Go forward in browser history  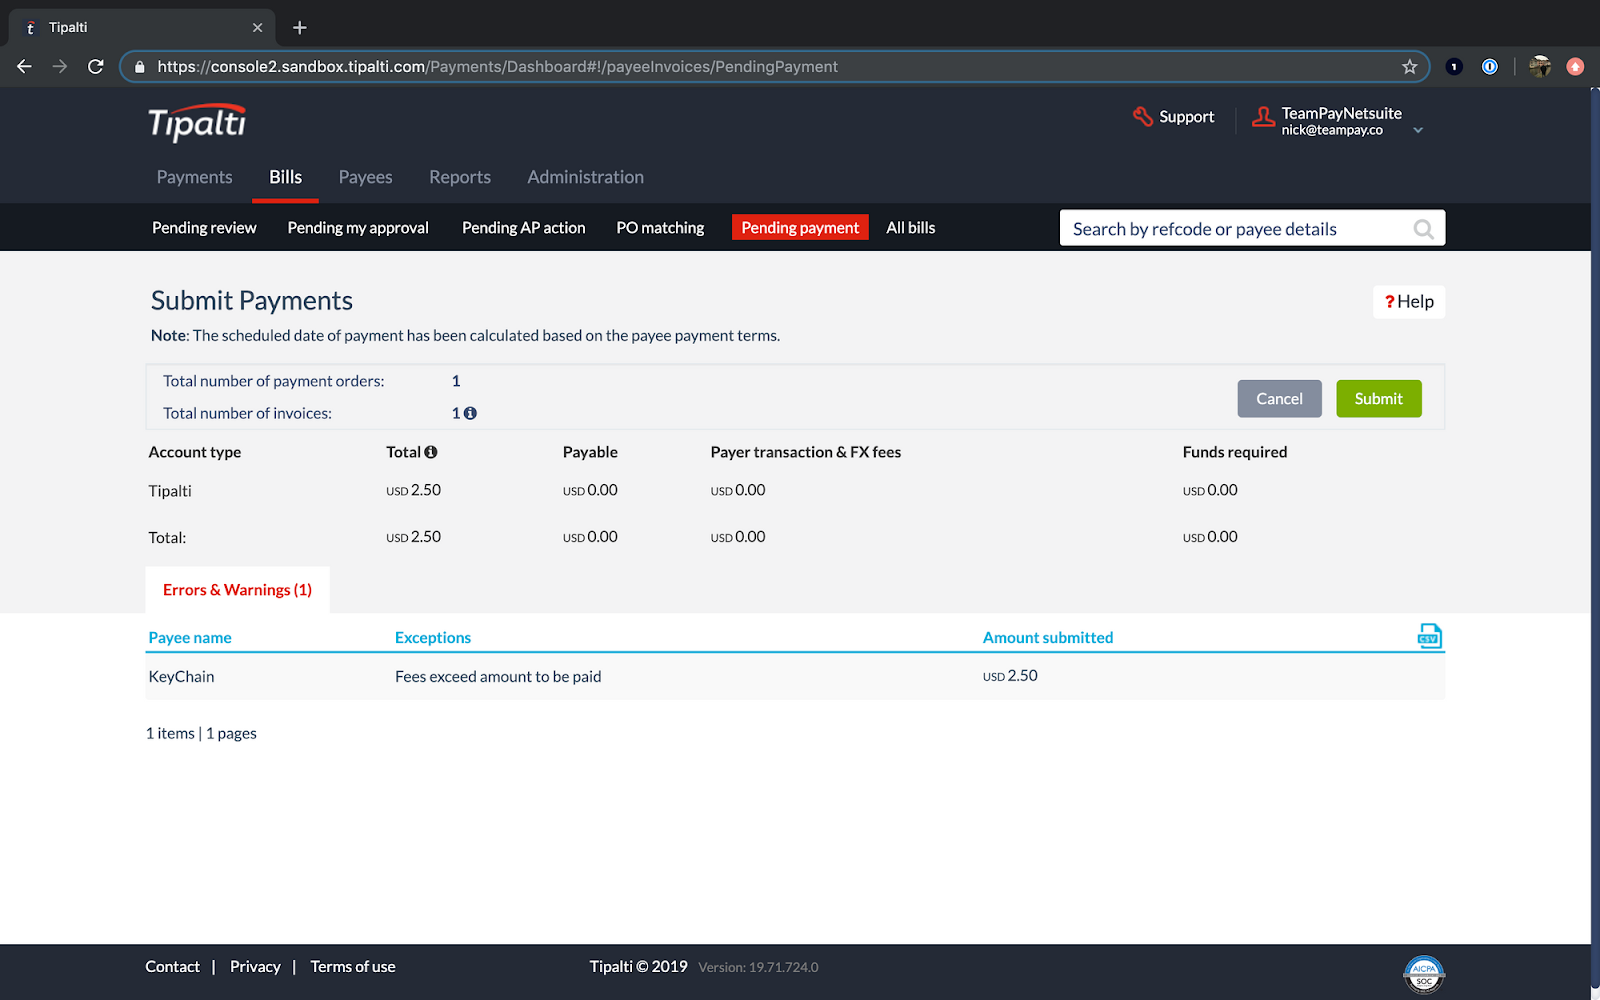60,67
